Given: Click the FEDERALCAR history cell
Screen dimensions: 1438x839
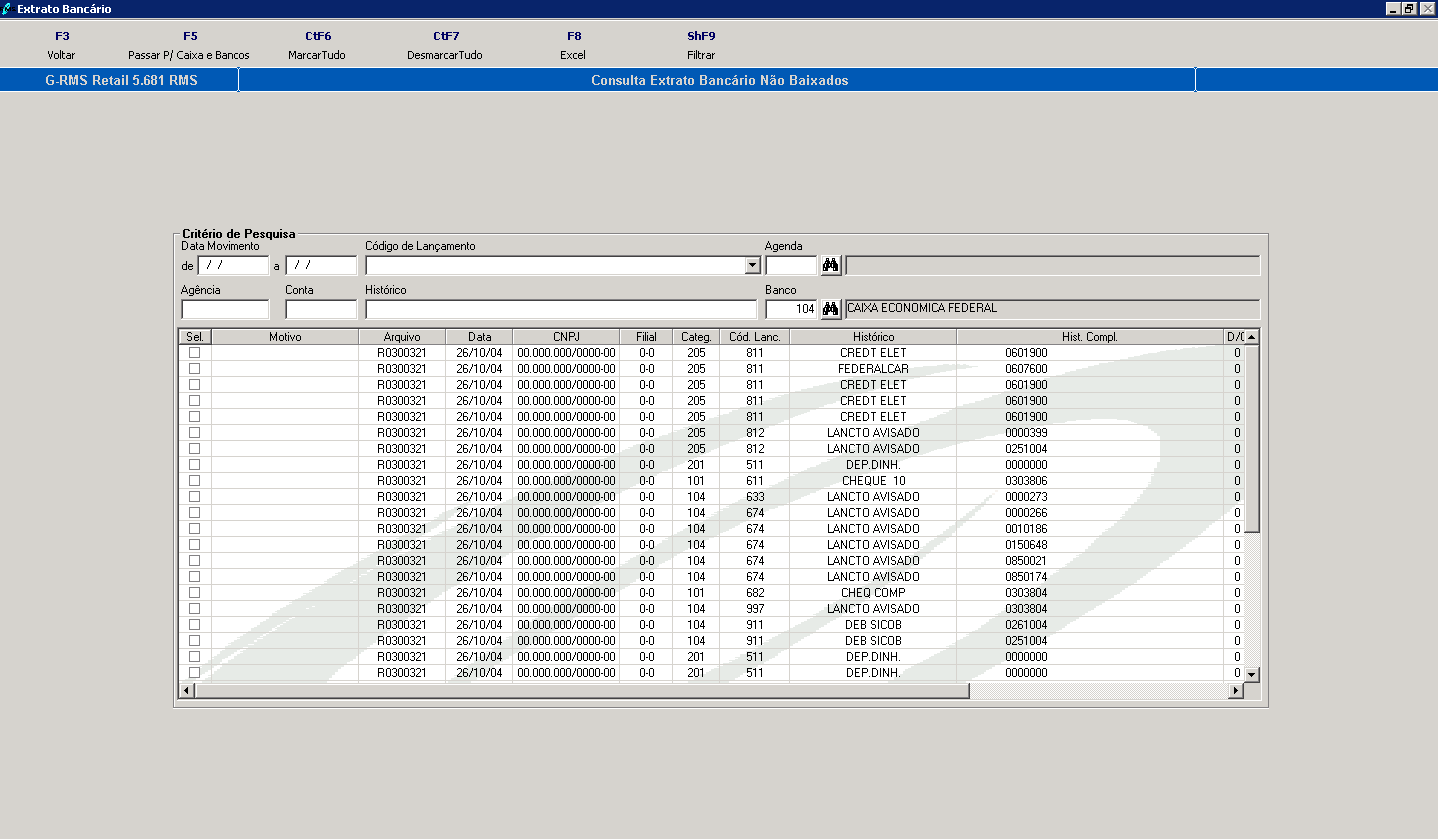Looking at the screenshot, I should coord(873,369).
